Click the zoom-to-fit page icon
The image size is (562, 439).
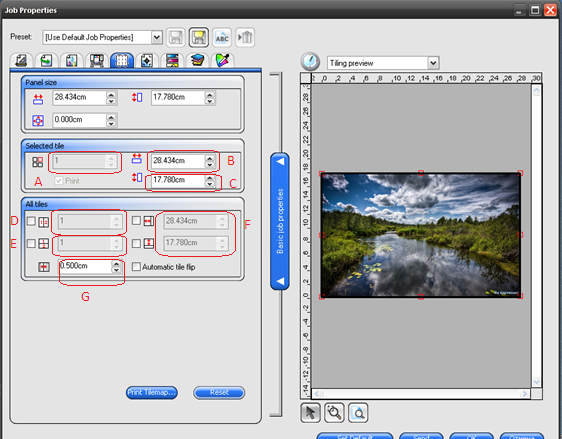358,413
